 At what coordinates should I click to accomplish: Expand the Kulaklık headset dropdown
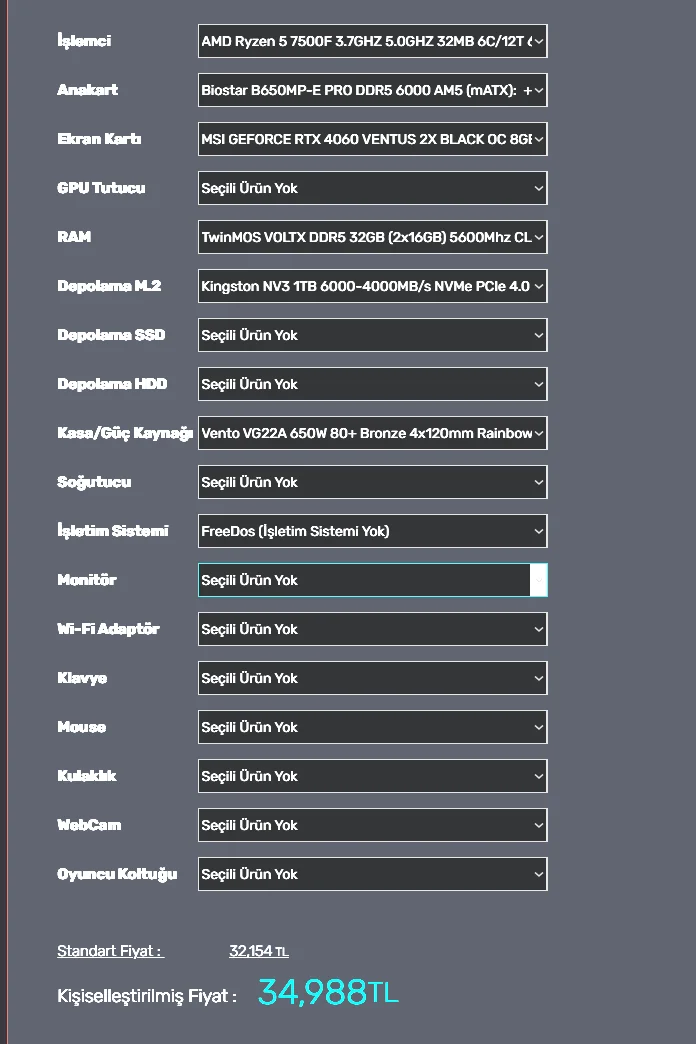pyautogui.click(x=372, y=776)
